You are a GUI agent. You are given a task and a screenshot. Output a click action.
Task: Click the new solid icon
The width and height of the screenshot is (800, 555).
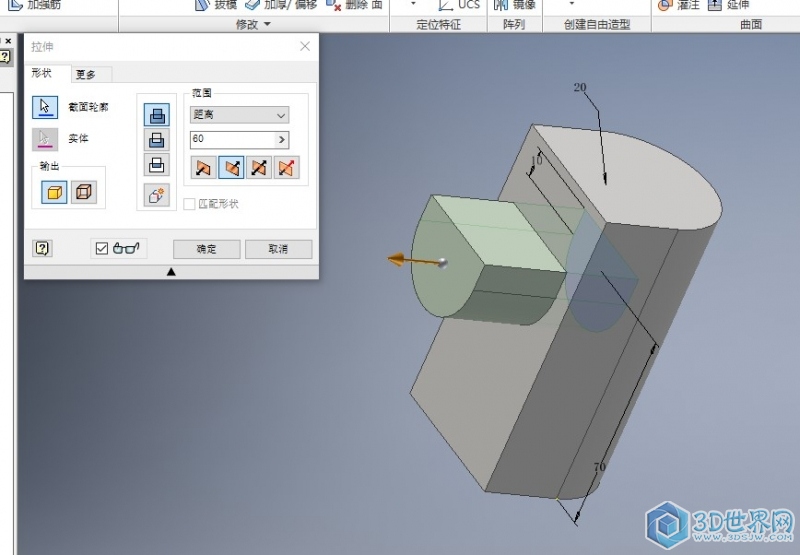point(156,195)
